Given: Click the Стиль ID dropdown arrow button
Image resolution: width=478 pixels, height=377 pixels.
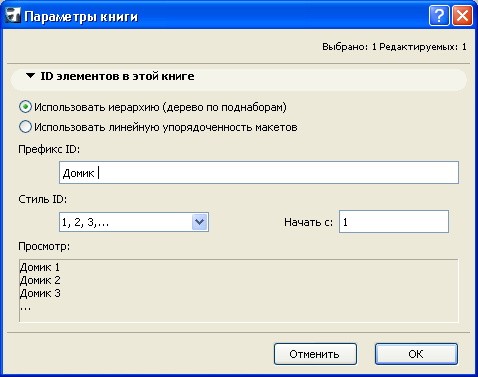Looking at the screenshot, I should 200,222.
